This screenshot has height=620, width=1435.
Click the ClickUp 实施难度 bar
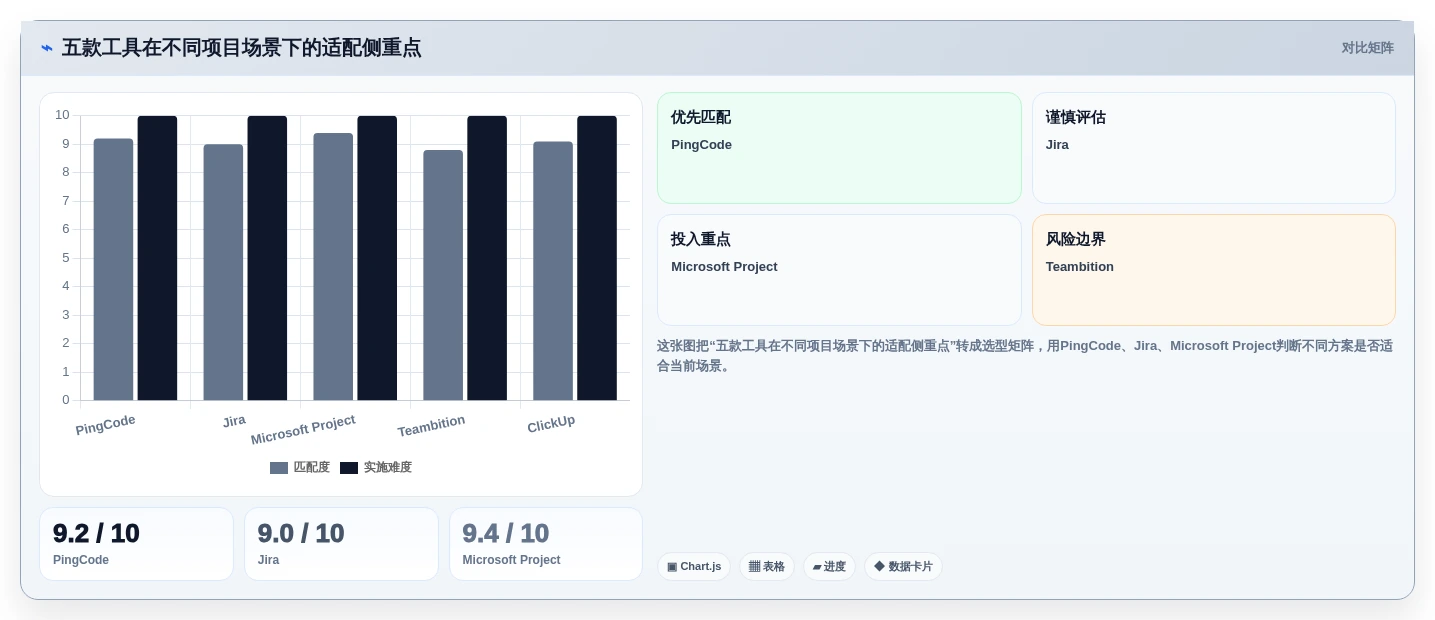tap(597, 258)
